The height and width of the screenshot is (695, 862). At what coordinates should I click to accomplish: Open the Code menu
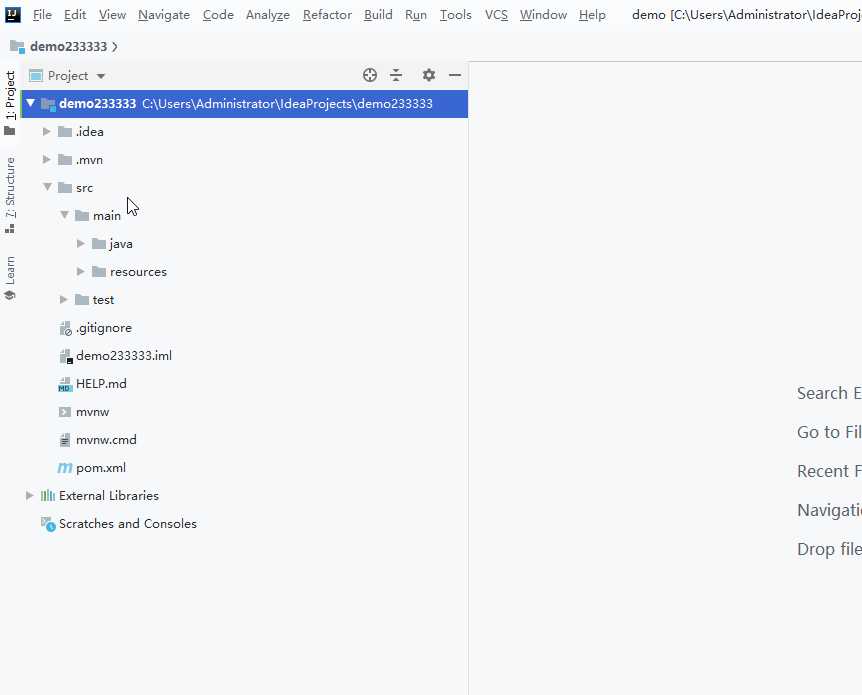pos(218,15)
